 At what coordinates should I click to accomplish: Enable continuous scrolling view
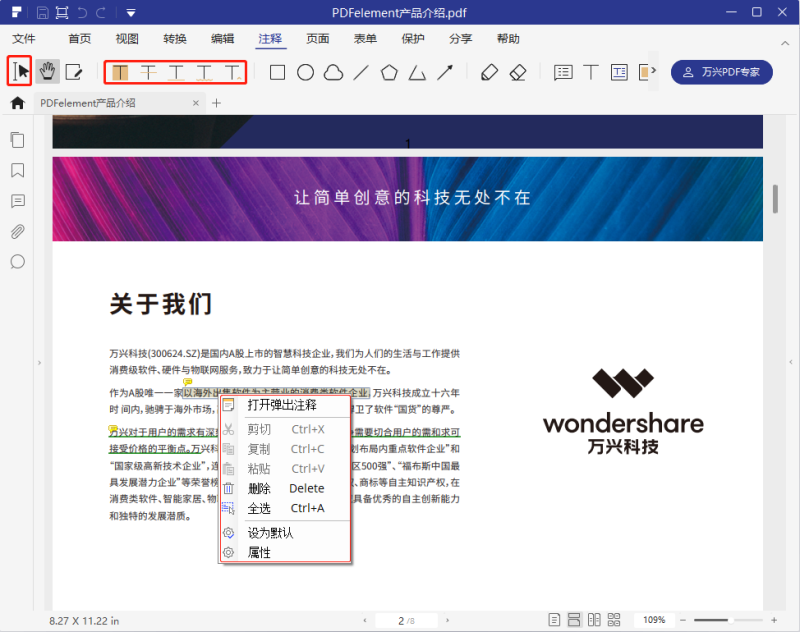[576, 620]
